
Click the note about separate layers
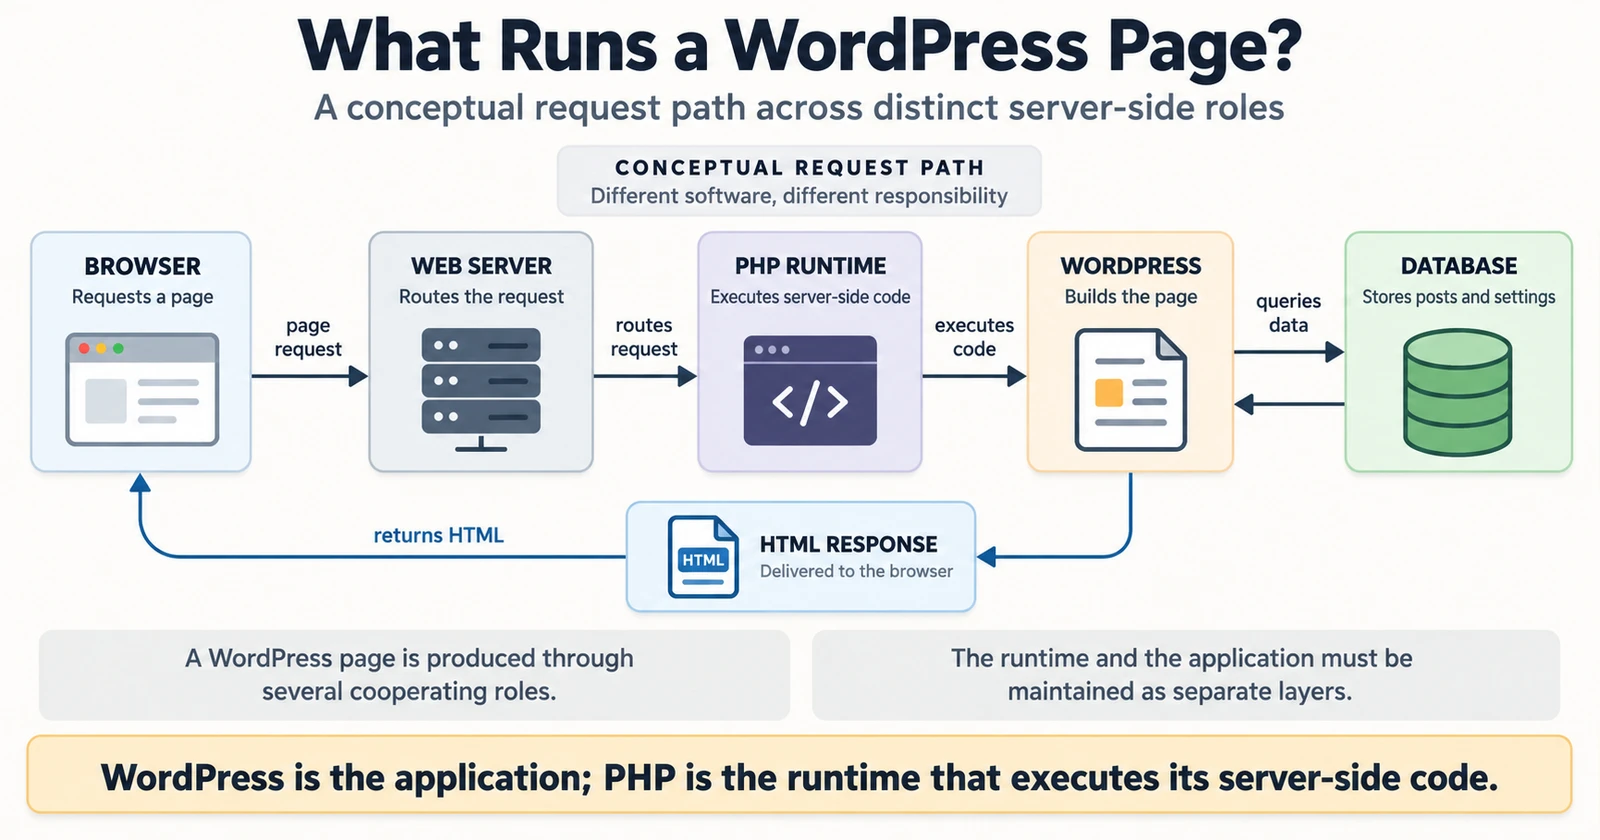pyautogui.click(x=1186, y=675)
